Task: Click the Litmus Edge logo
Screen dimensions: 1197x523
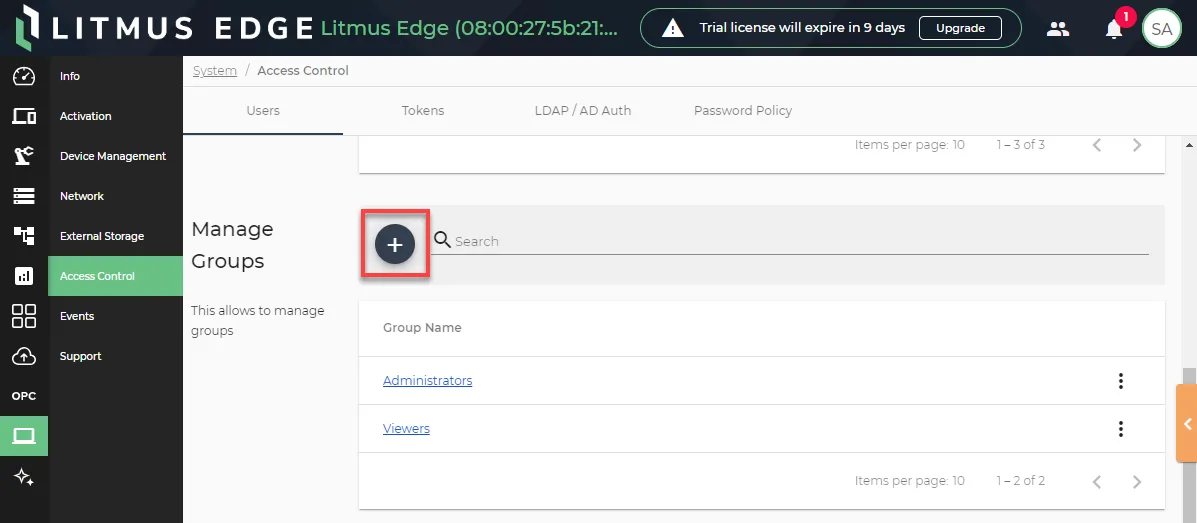Action: (163, 28)
